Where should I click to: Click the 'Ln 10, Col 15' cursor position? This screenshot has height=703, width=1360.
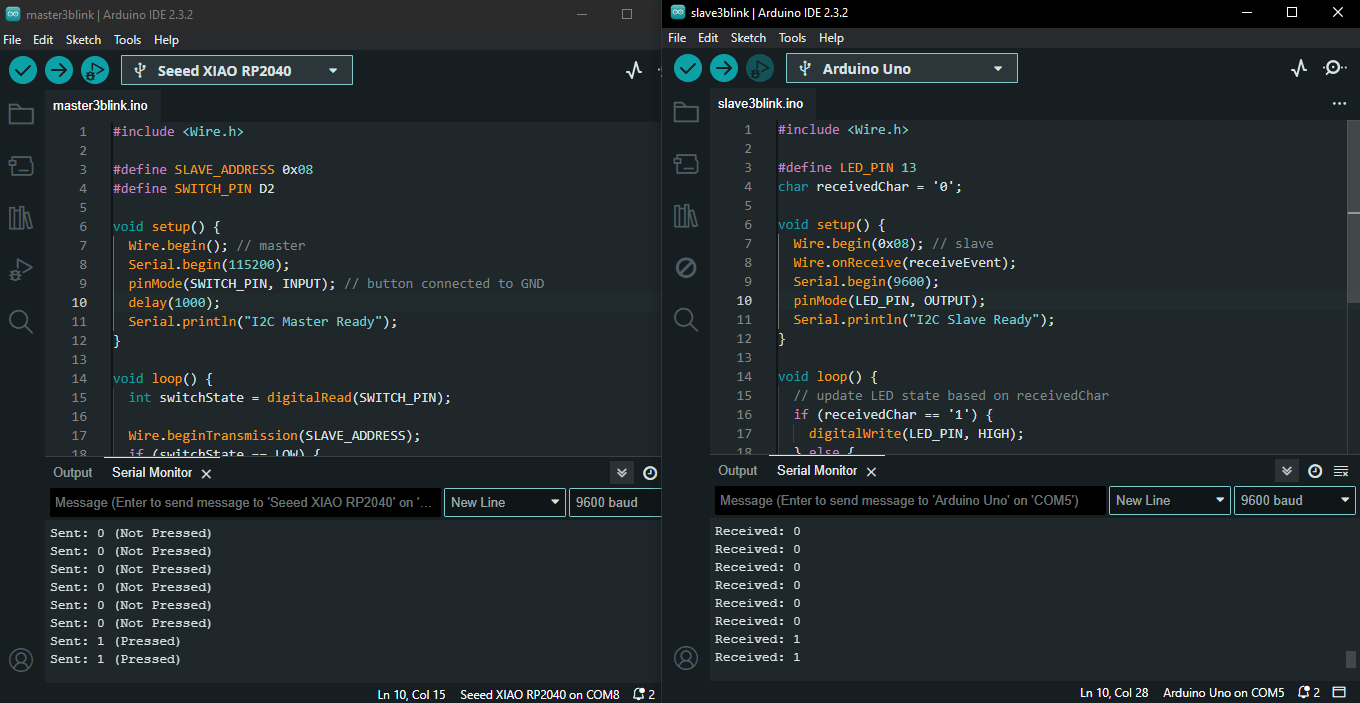click(x=412, y=694)
